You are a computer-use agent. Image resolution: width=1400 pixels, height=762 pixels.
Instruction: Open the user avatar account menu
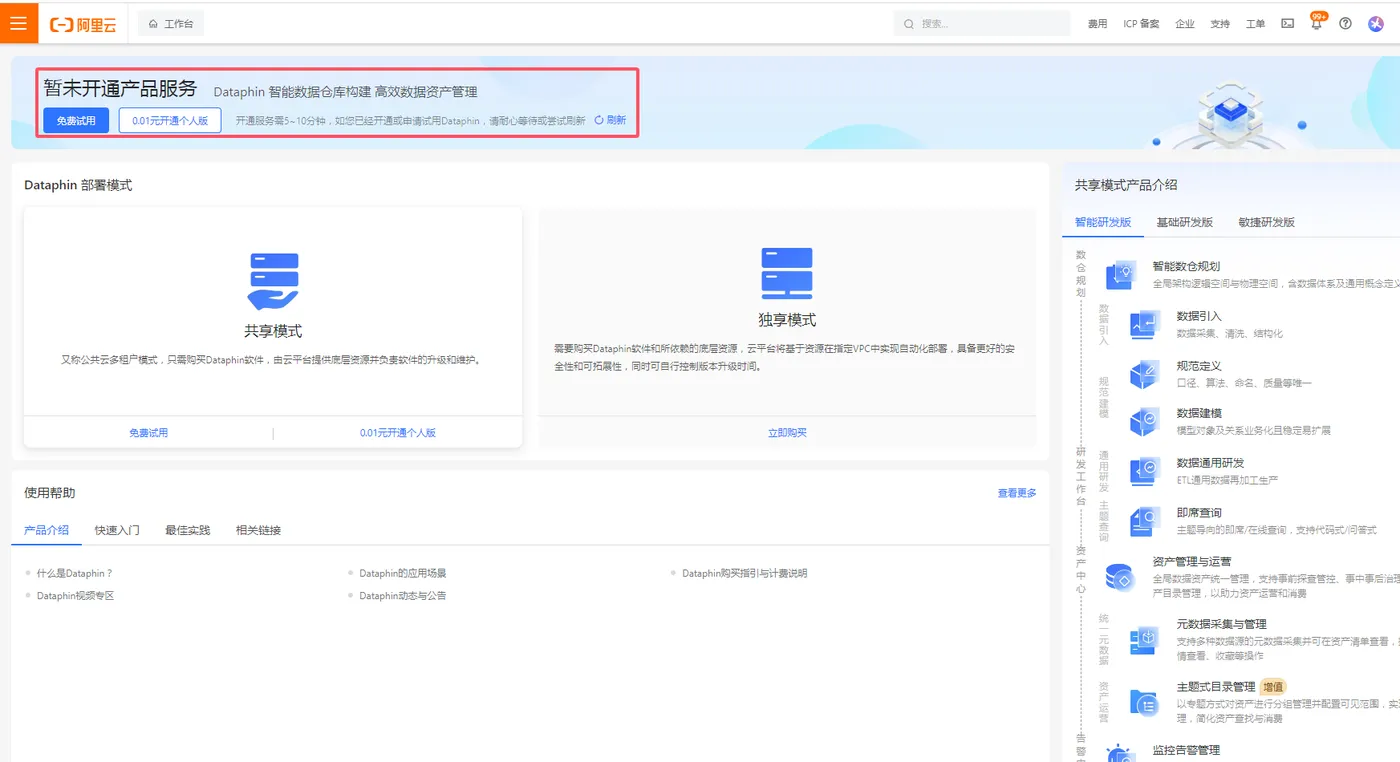pyautogui.click(x=1375, y=23)
